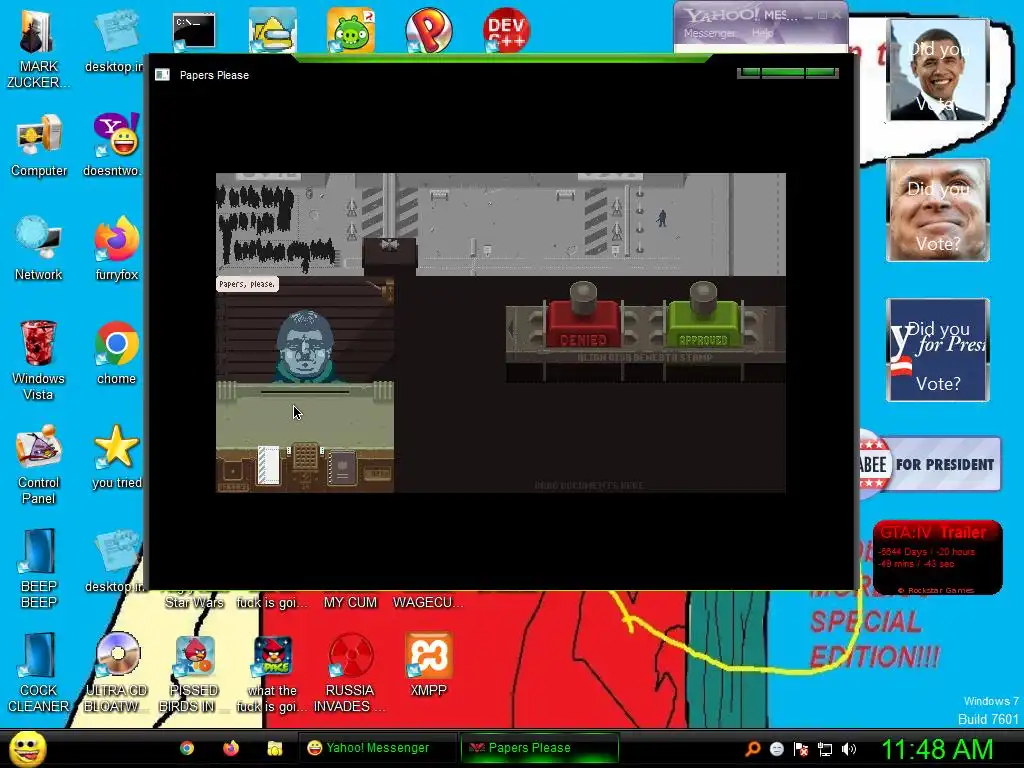The image size is (1024, 768).
Task: Open the Action Center flag tray icon
Action: pos(801,749)
